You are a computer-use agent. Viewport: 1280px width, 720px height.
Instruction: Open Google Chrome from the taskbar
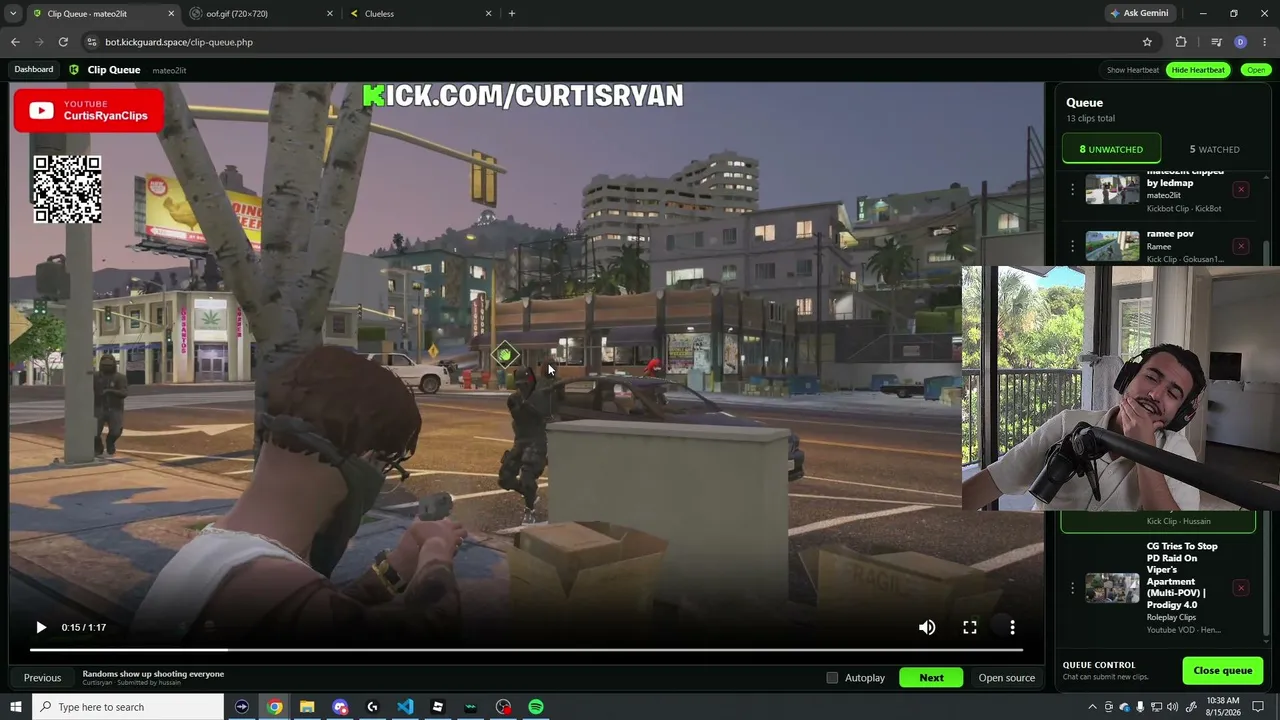click(275, 707)
